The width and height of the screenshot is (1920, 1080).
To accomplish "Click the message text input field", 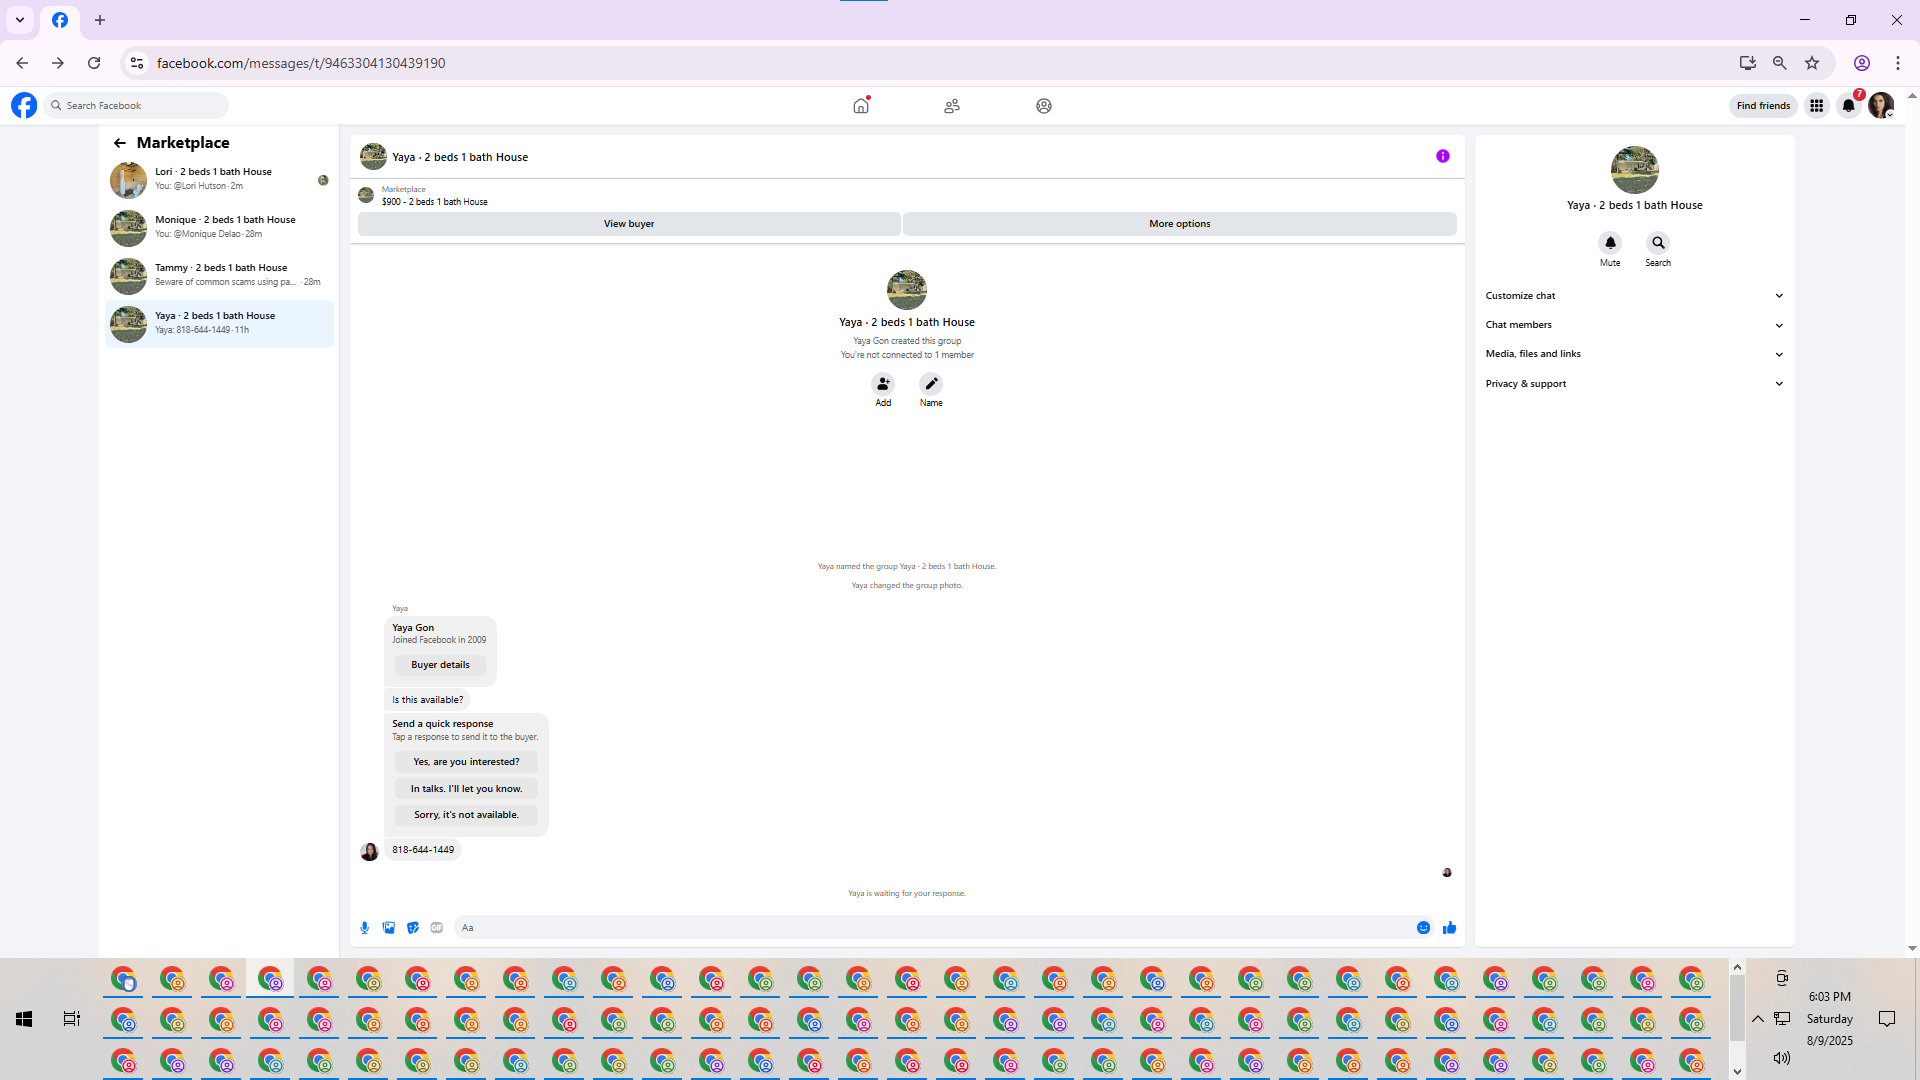I will pyautogui.click(x=930, y=928).
